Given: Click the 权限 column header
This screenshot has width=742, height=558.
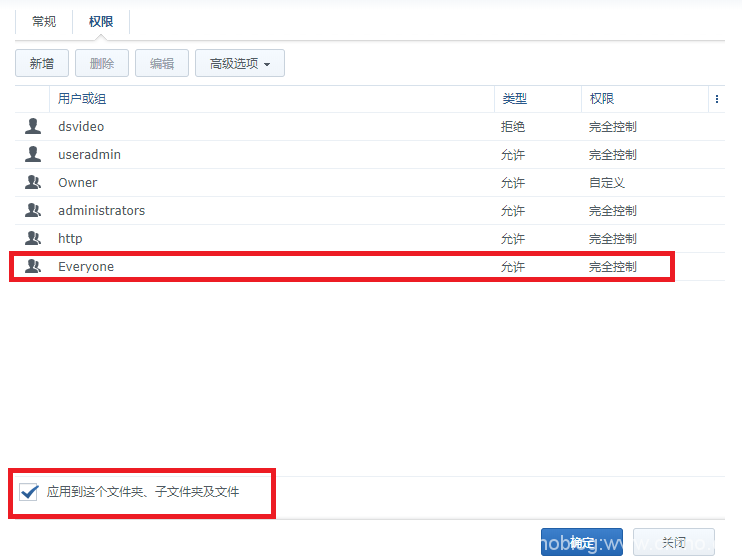Looking at the screenshot, I should (x=602, y=99).
